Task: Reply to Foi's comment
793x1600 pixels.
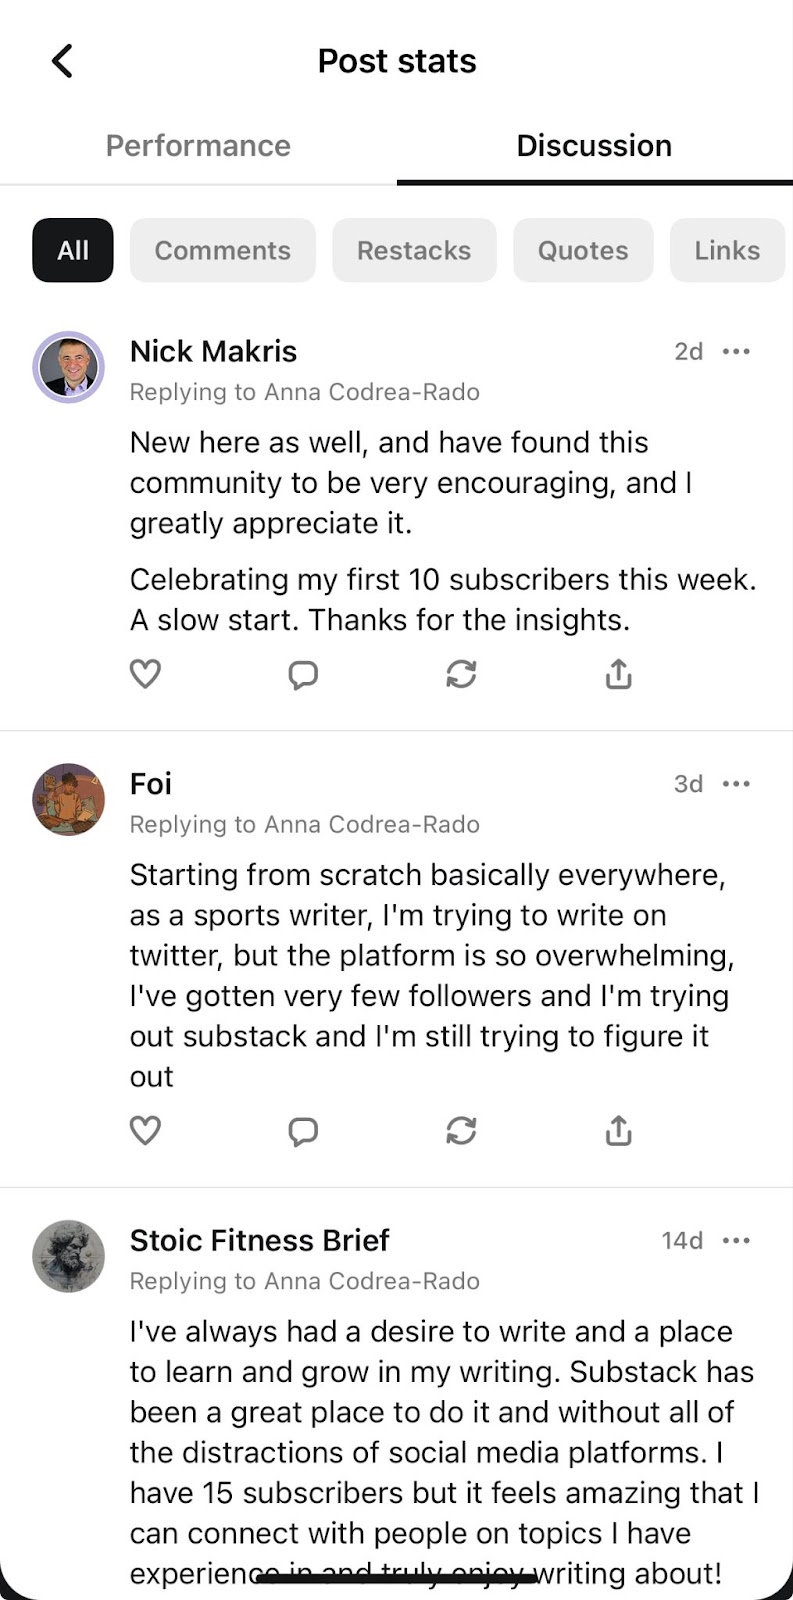Action: 303,1131
